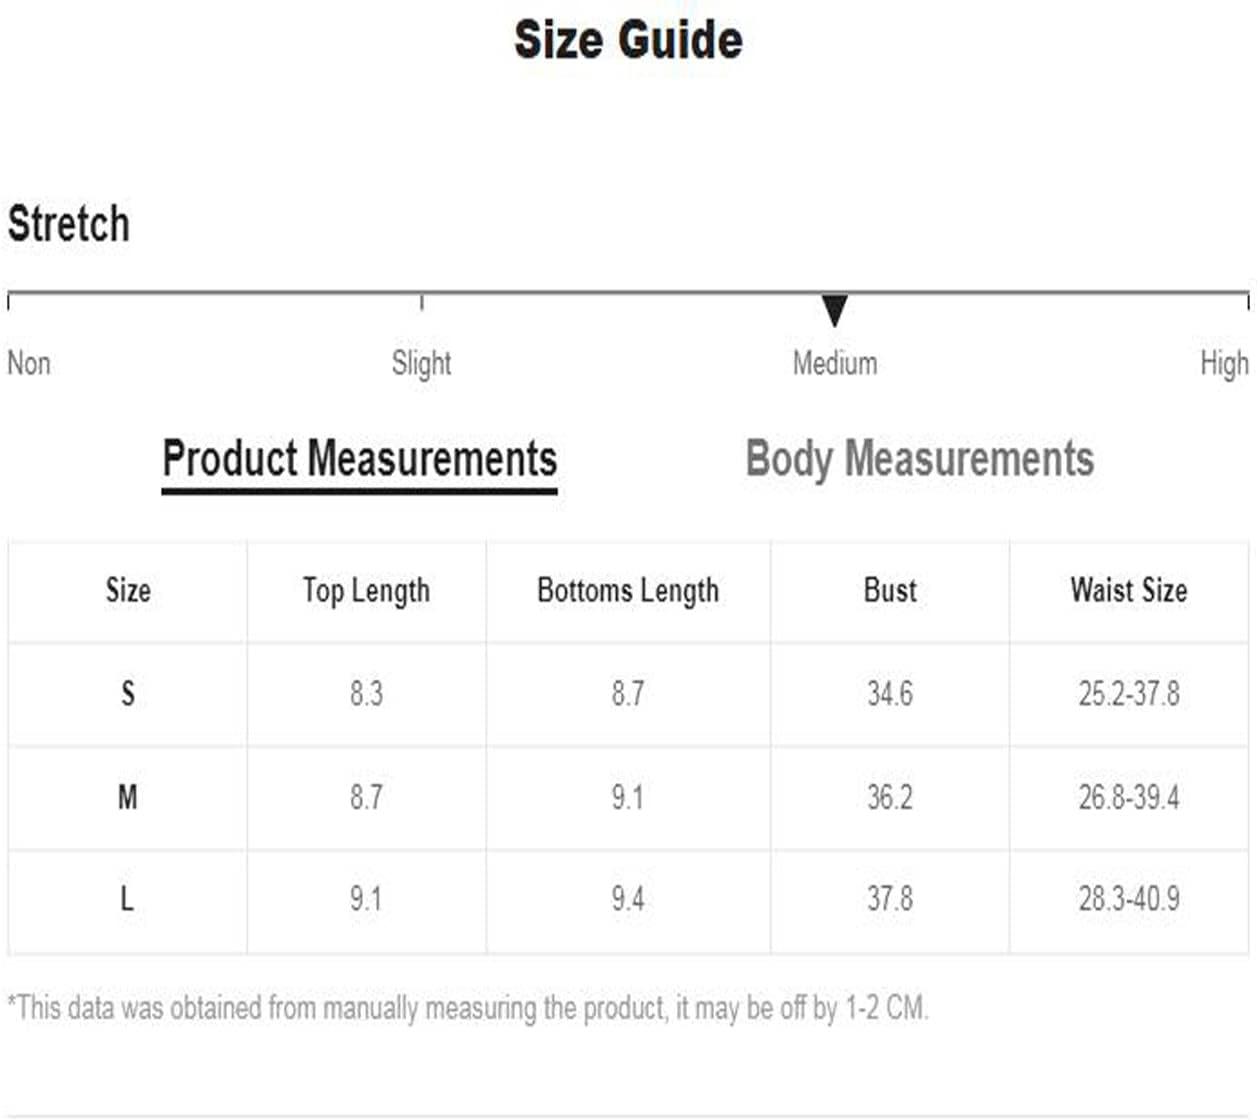Click the 36.2 bust cell
The width and height of the screenshot is (1257, 1120).
click(890, 798)
